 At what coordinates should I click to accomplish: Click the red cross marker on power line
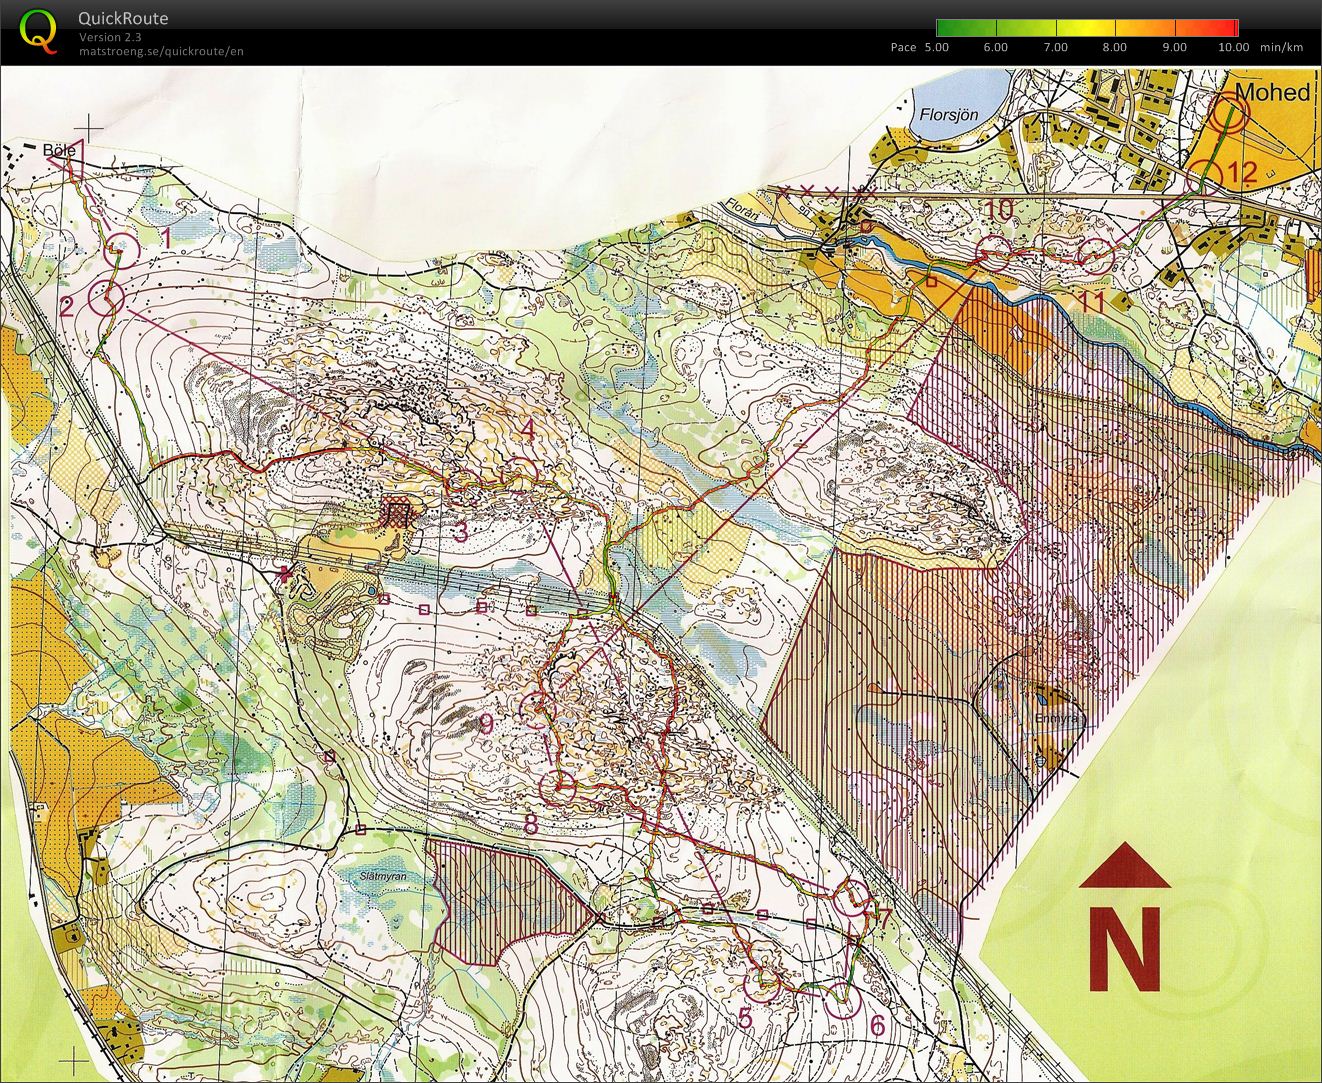point(288,573)
